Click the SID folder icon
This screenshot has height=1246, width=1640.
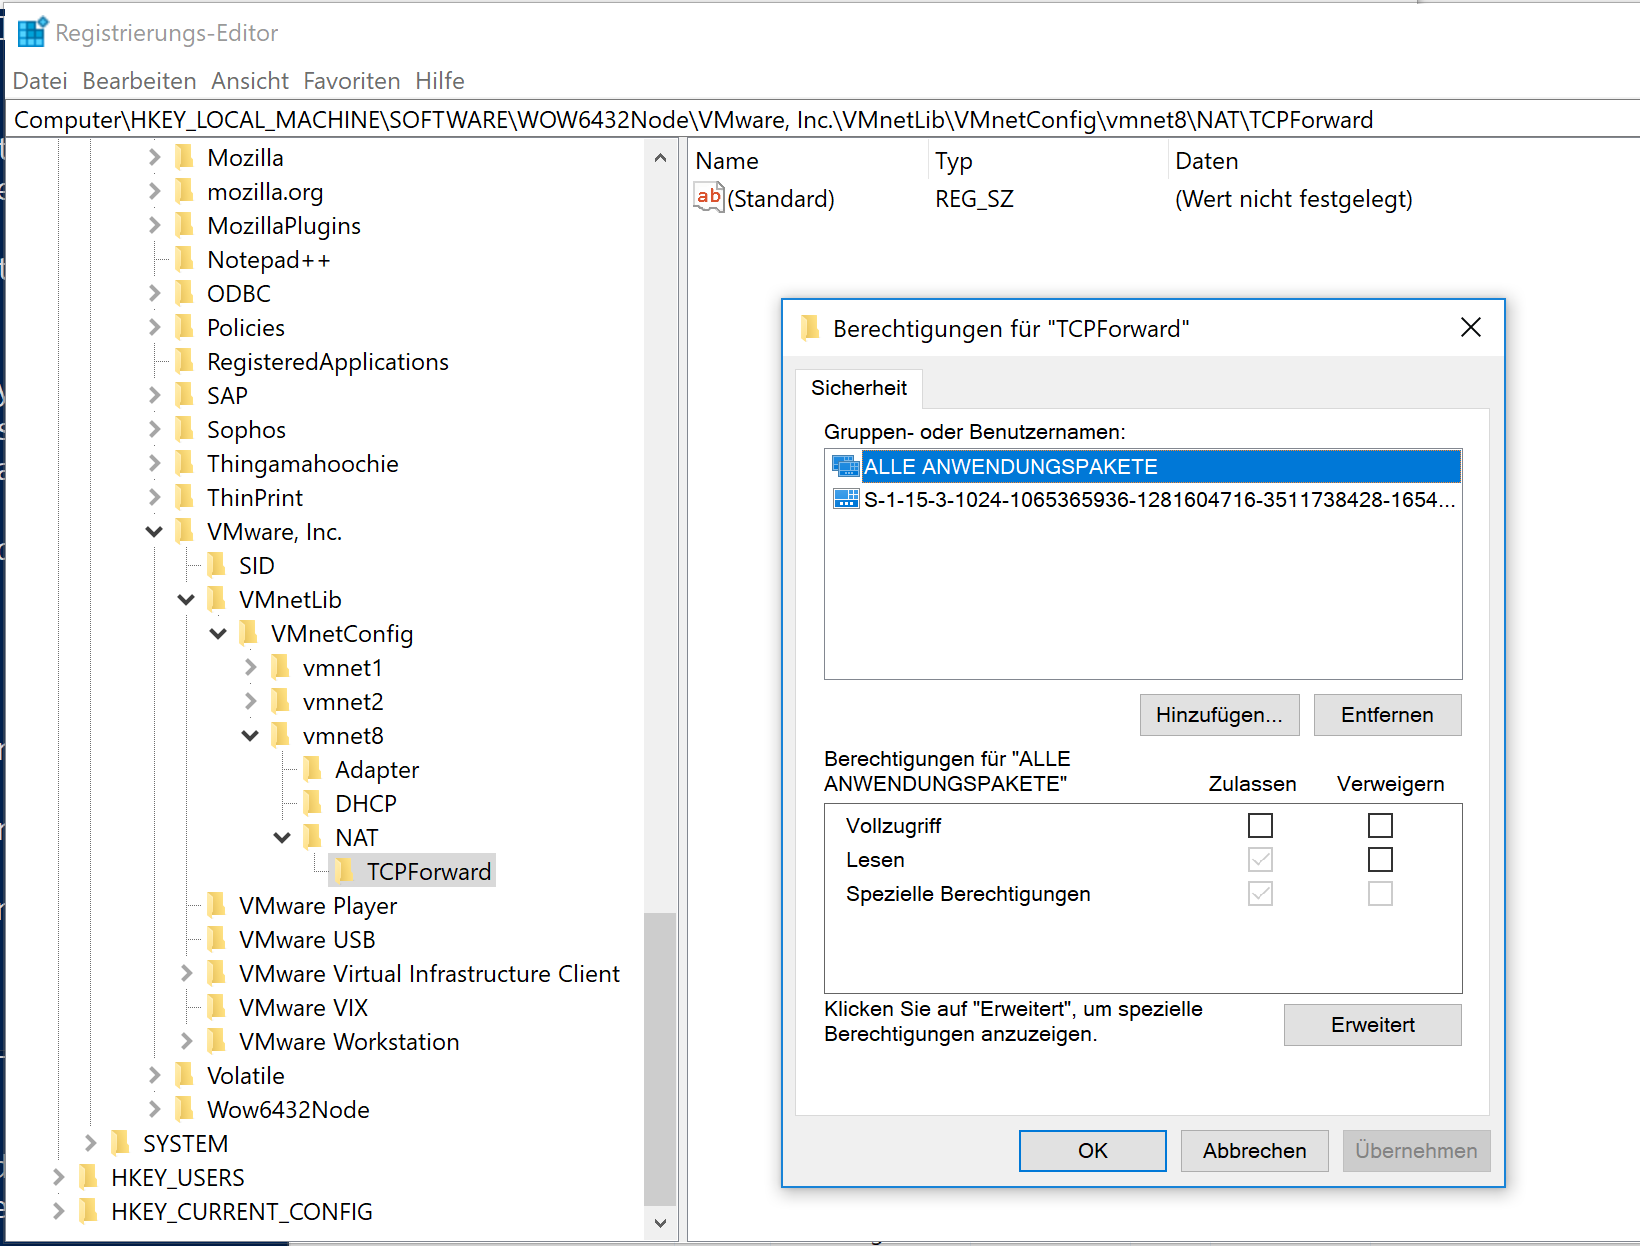tap(216, 566)
